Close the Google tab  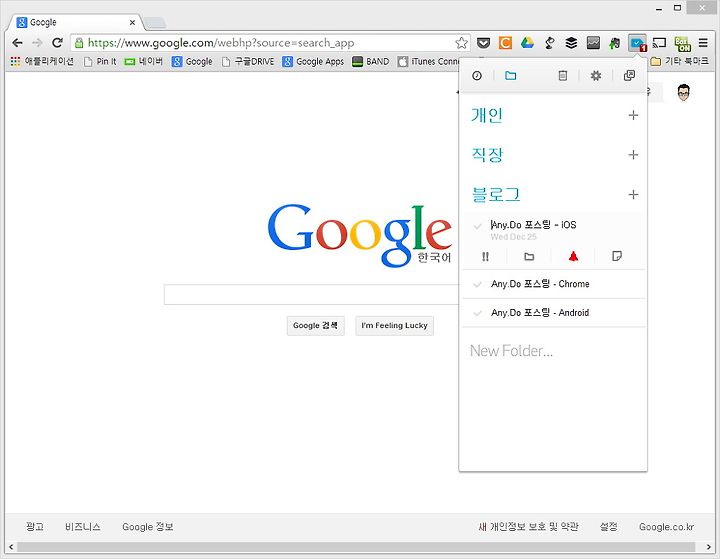(x=132, y=23)
